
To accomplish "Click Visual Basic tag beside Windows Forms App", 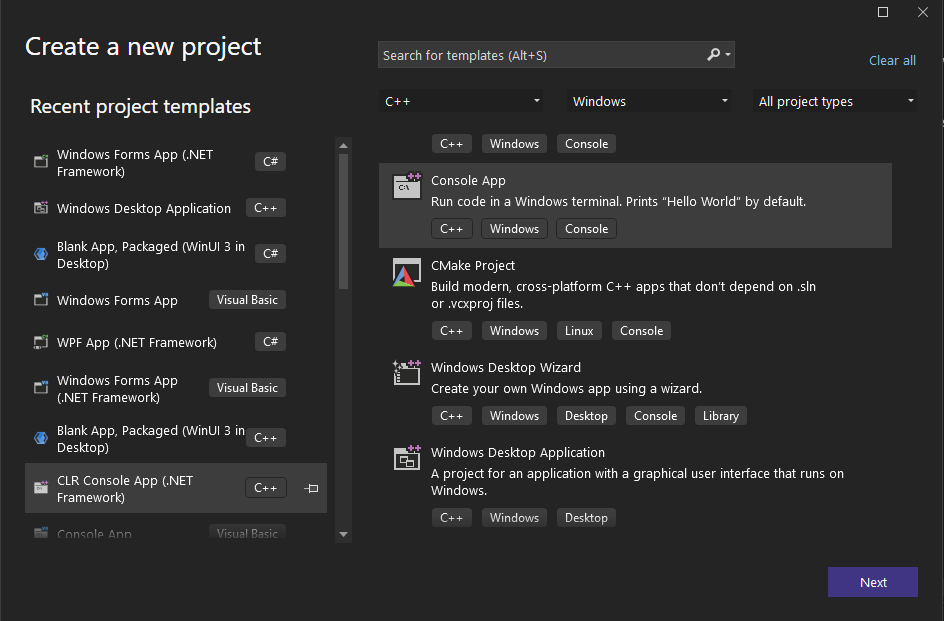I will pyautogui.click(x=247, y=299).
